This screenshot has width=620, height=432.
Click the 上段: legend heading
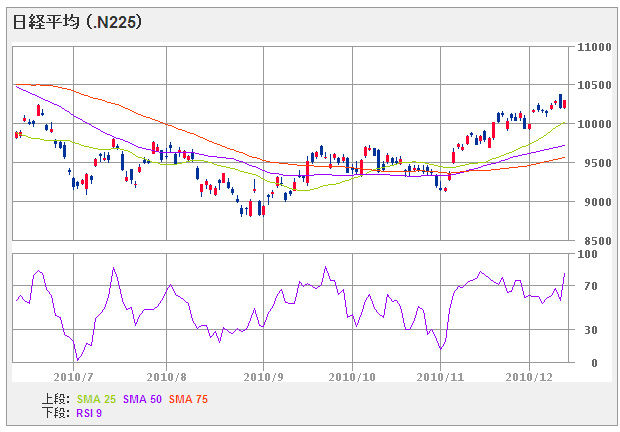pos(56,399)
